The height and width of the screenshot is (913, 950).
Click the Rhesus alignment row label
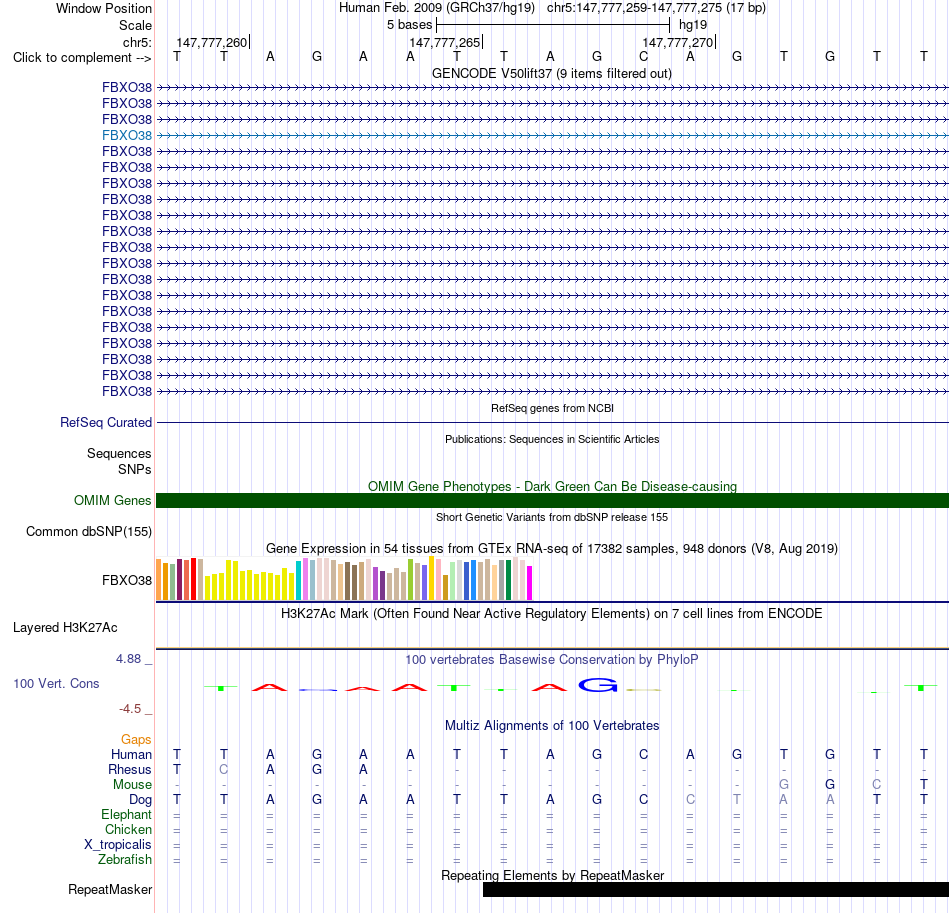(130, 769)
